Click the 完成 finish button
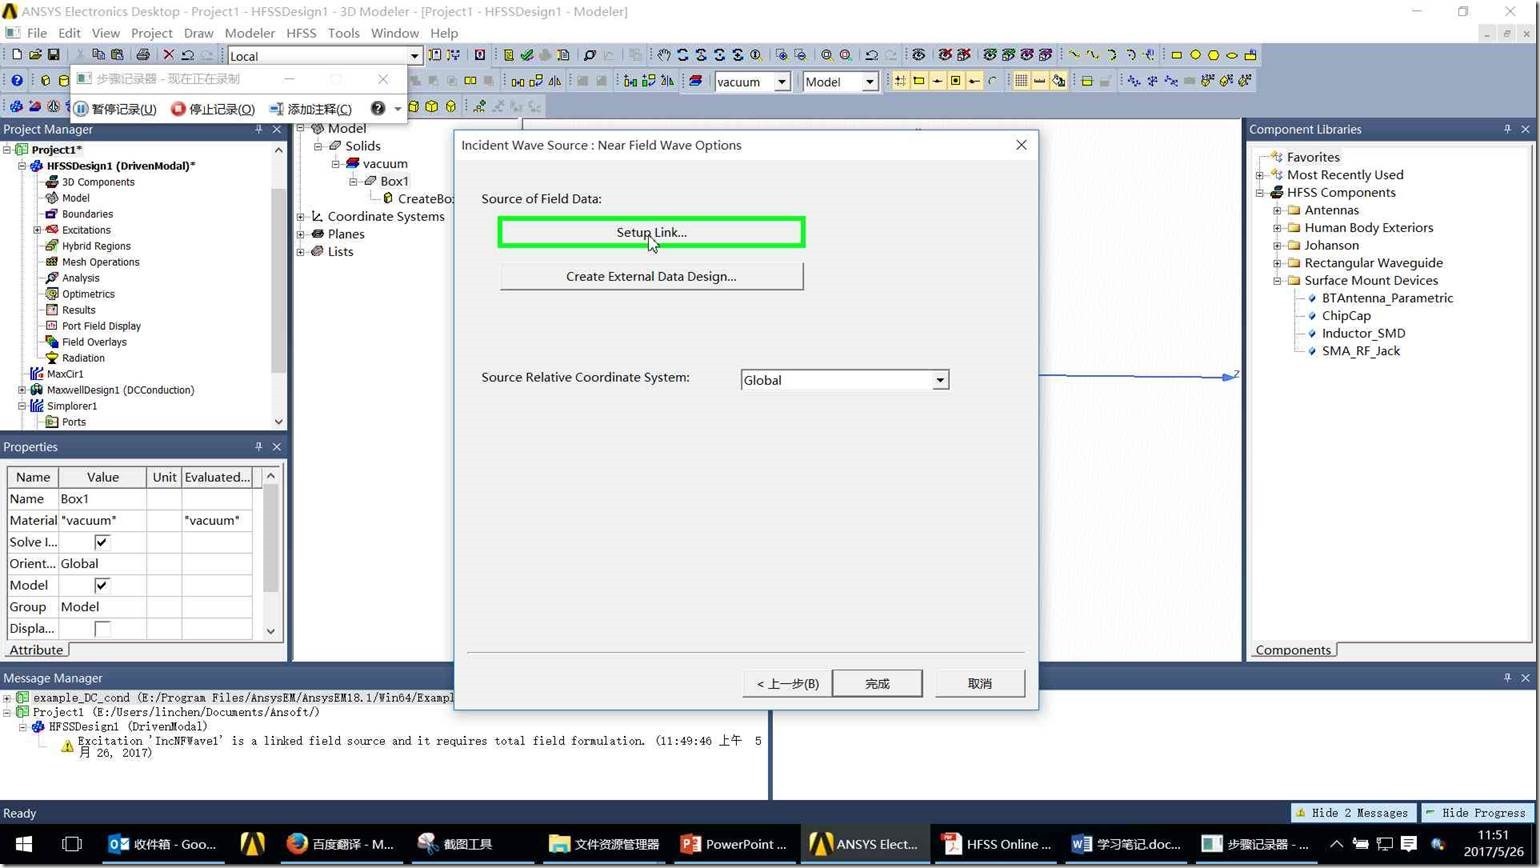The width and height of the screenshot is (1540, 868). 877,683
